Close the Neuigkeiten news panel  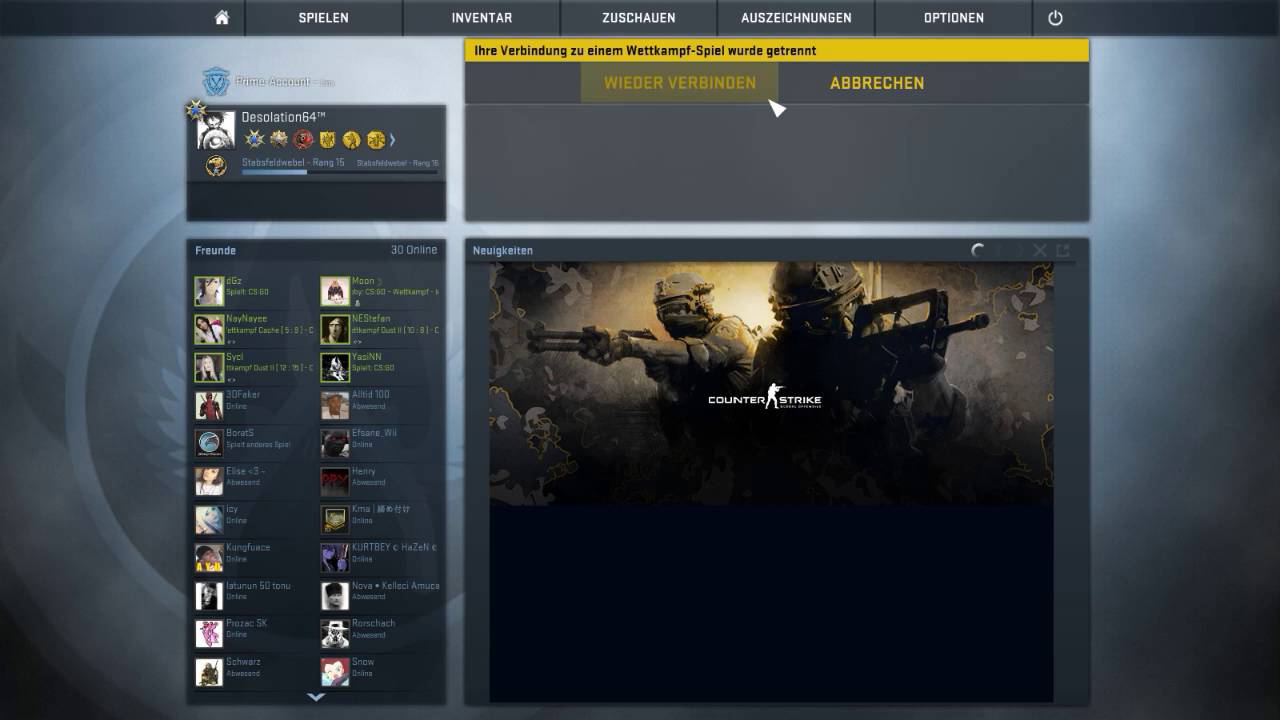pyautogui.click(x=1040, y=251)
